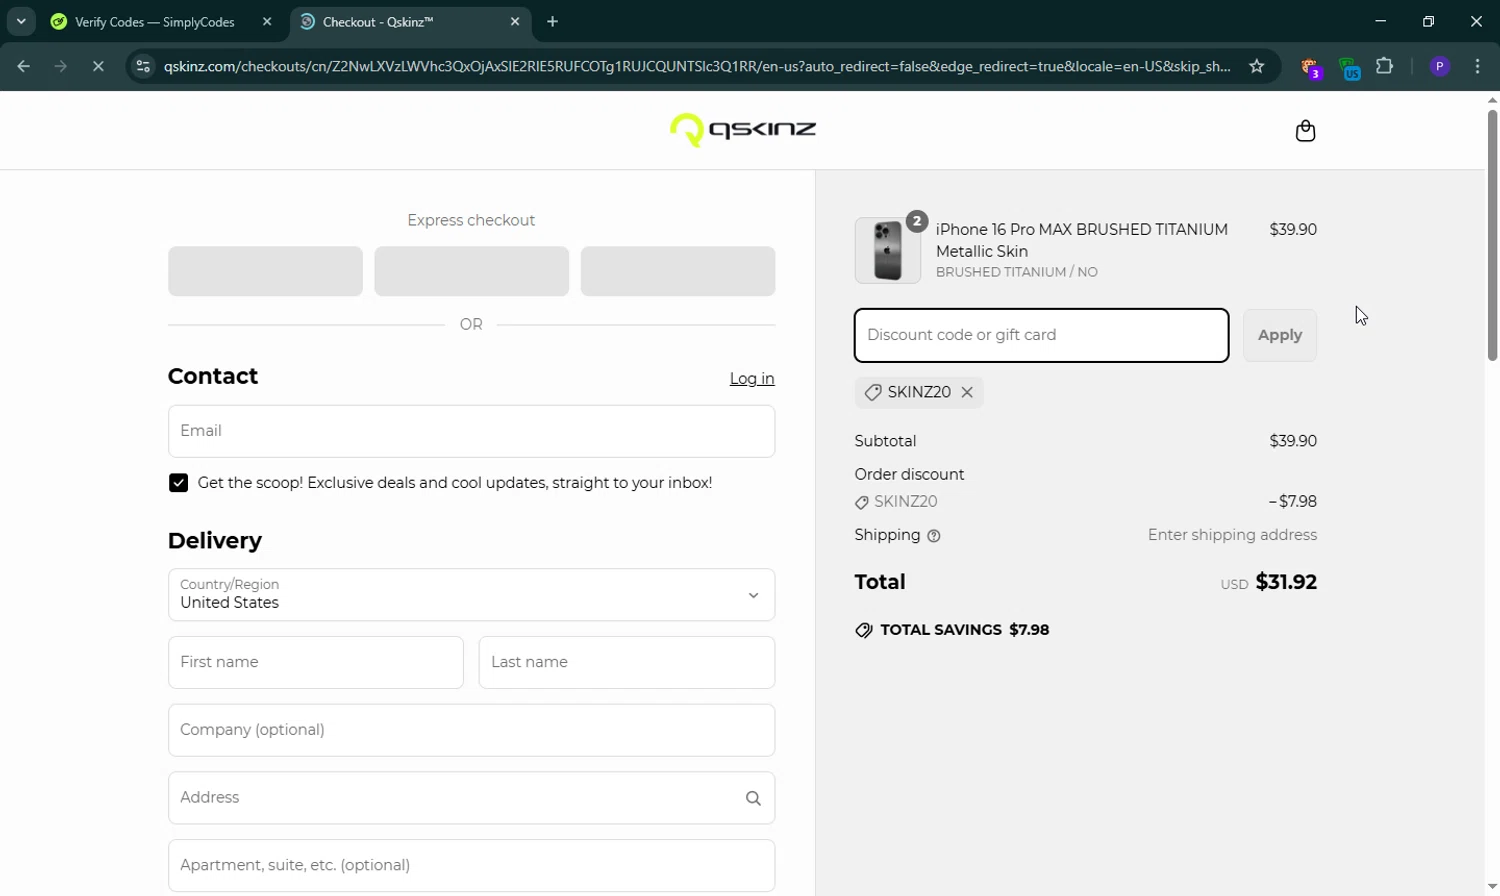Expand the Country/Region dropdown
1500x896 pixels.
tap(471, 595)
